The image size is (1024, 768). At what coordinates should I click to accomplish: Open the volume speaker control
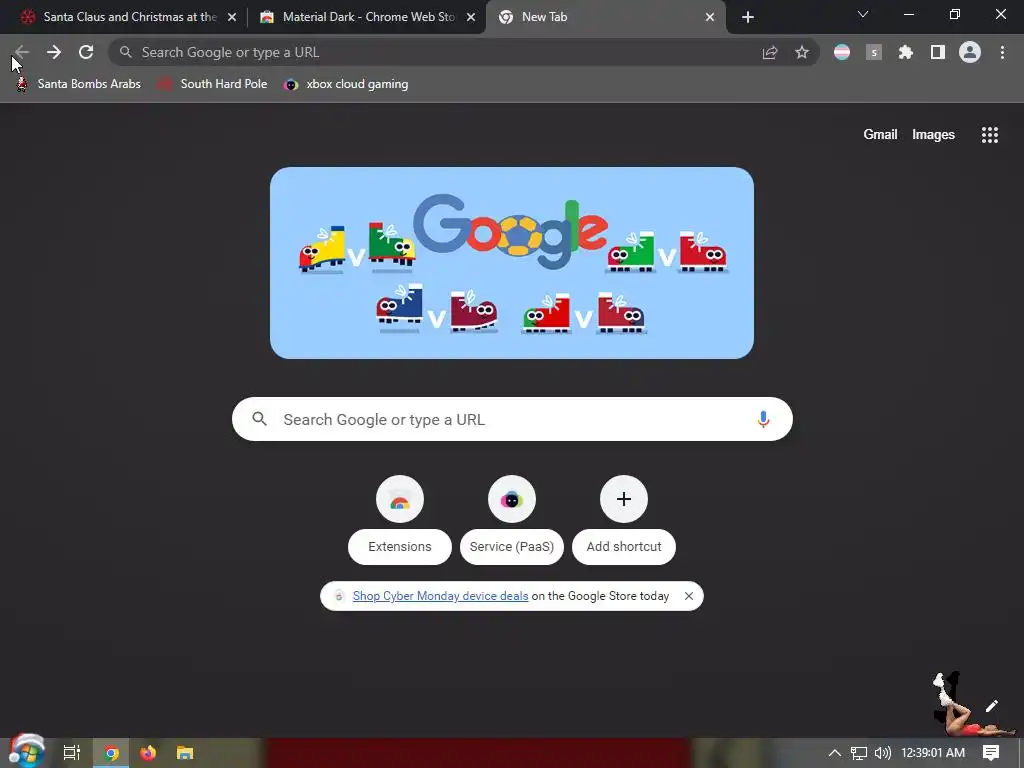882,753
